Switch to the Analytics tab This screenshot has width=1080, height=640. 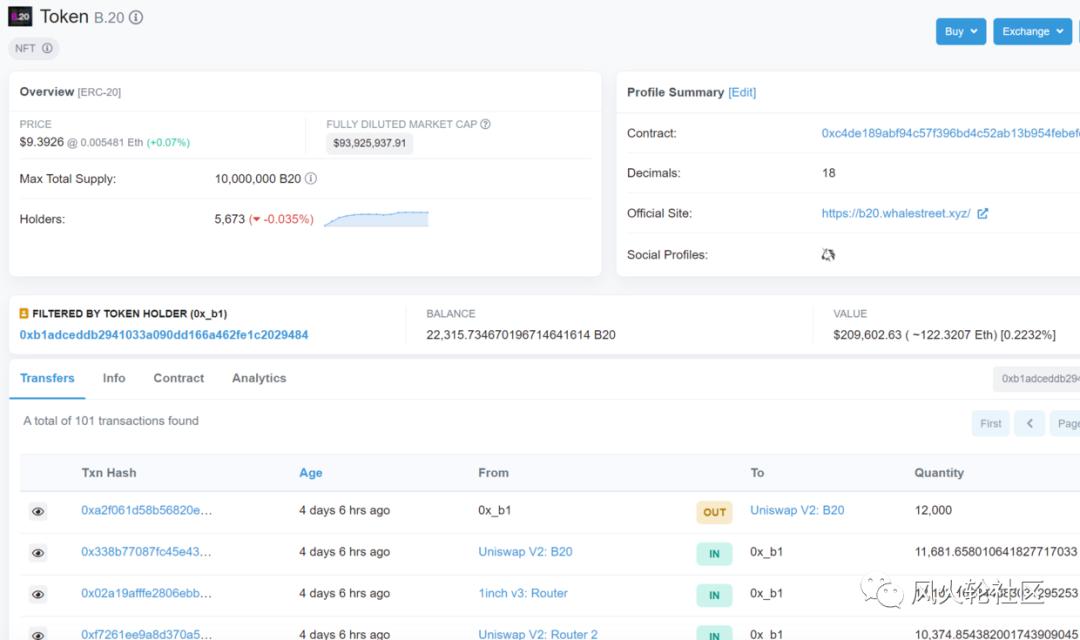[x=259, y=378]
